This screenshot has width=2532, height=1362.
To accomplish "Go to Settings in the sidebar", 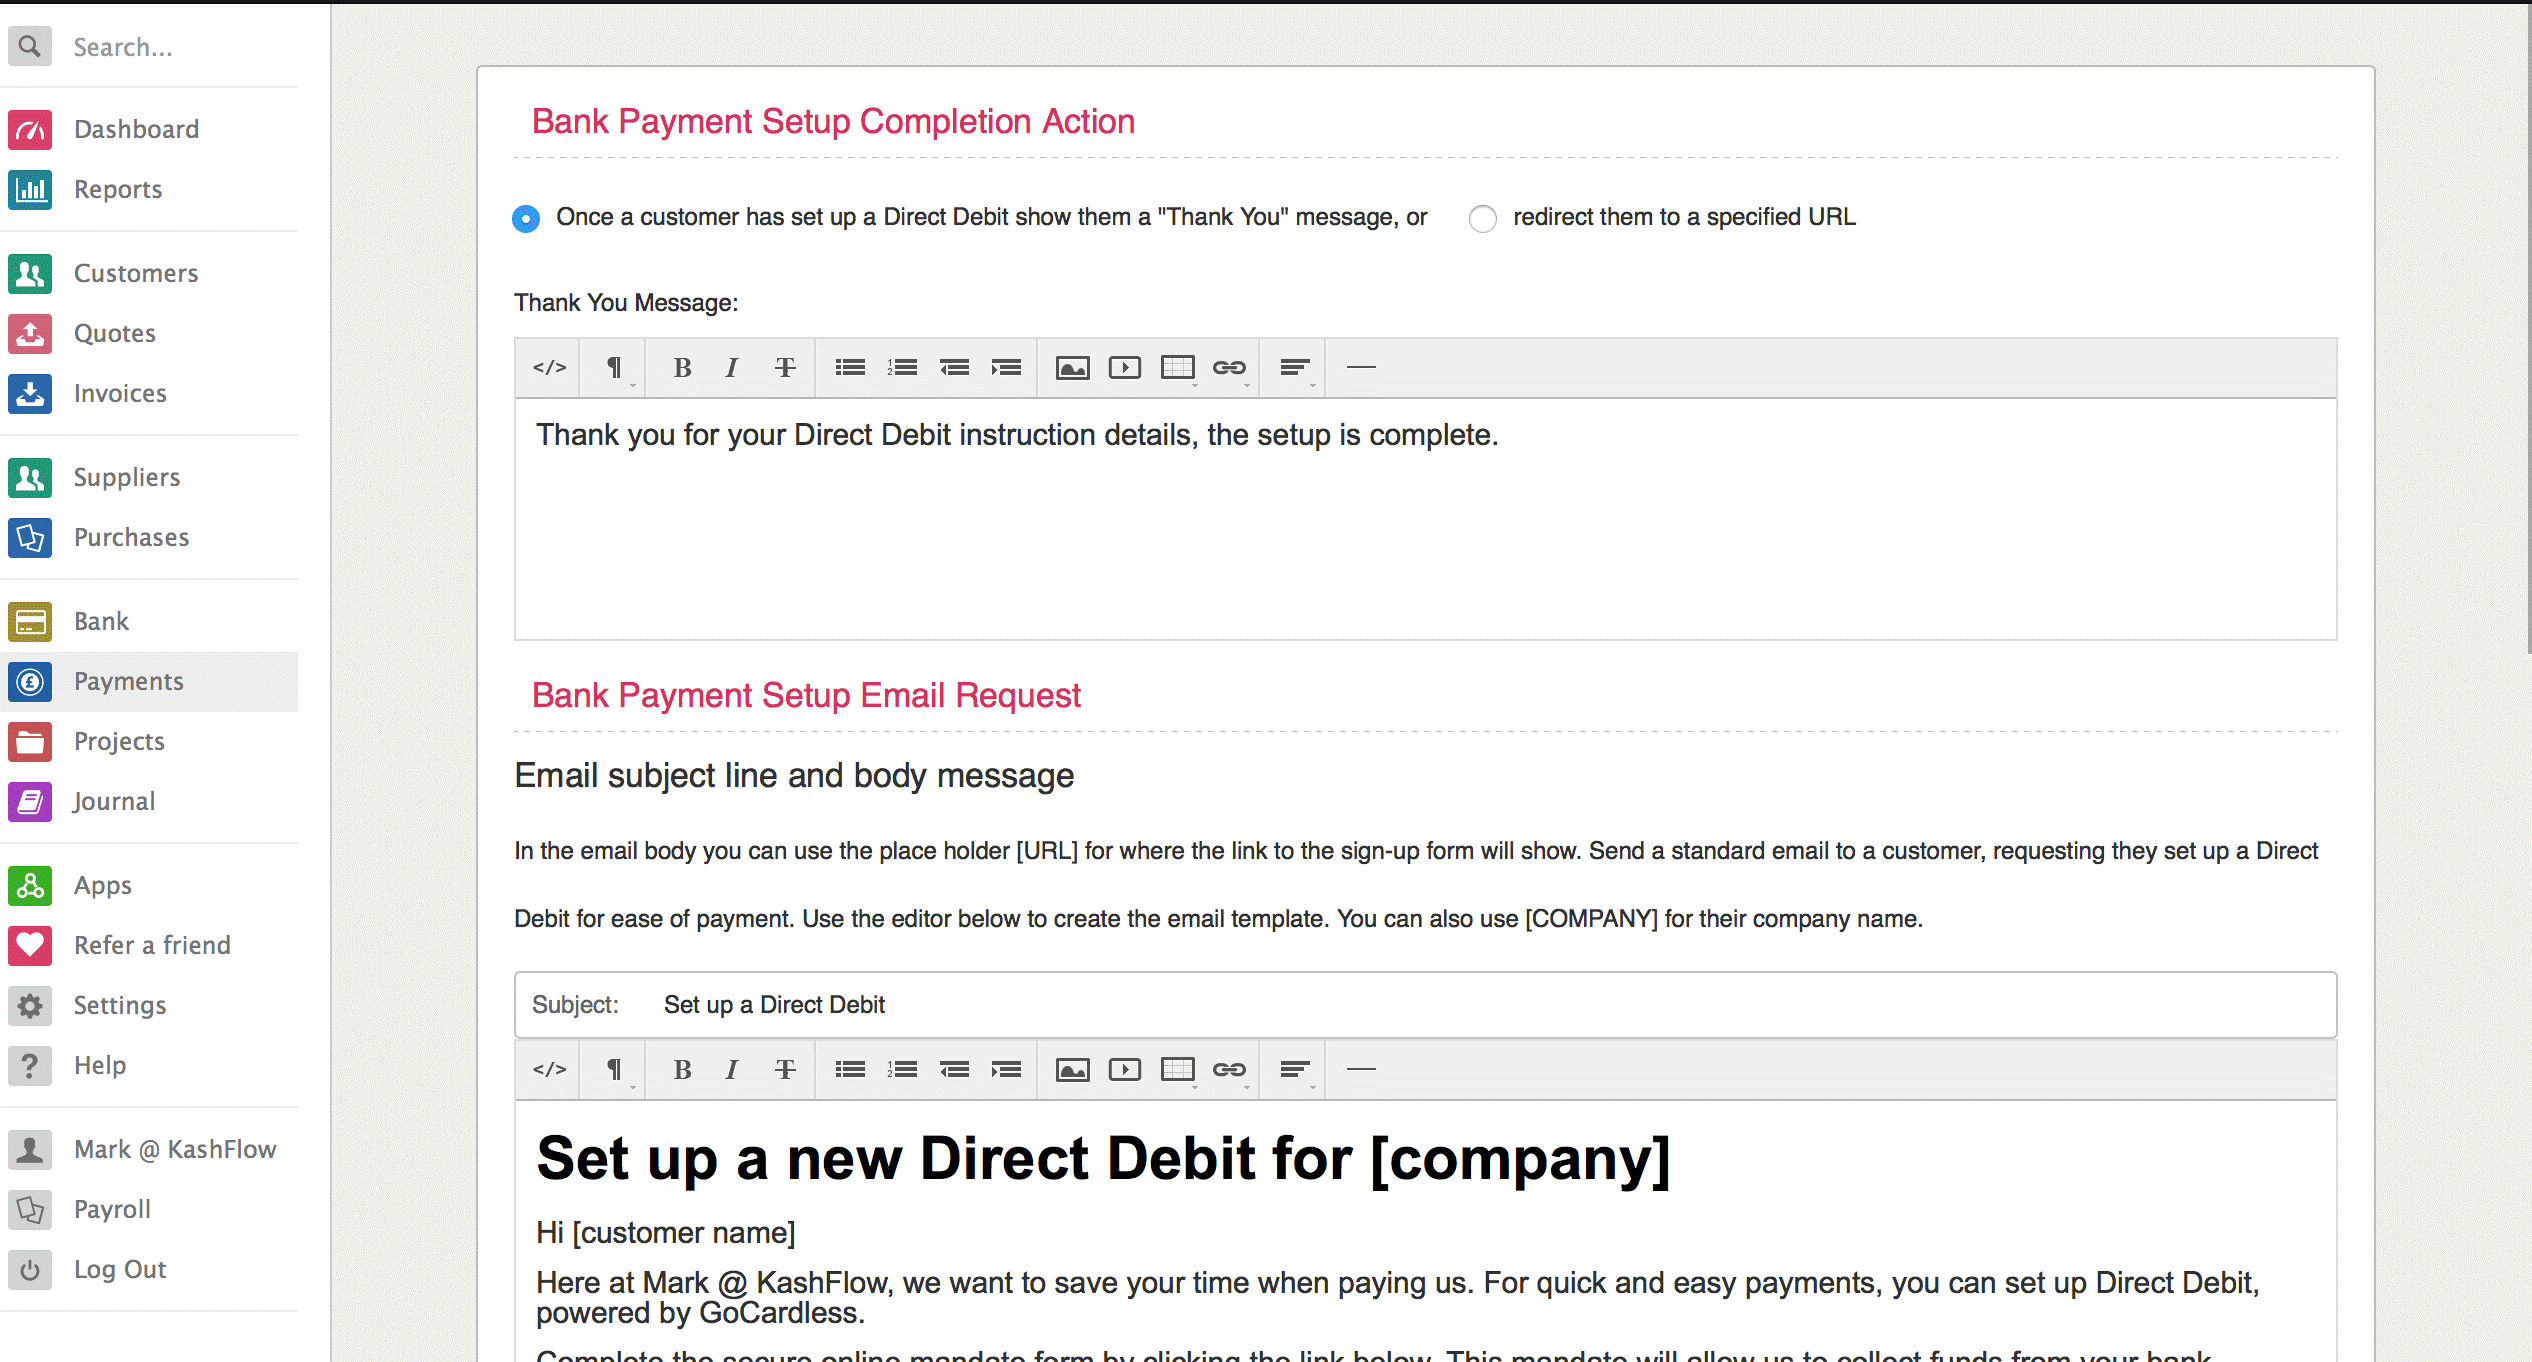I will pos(120,1006).
